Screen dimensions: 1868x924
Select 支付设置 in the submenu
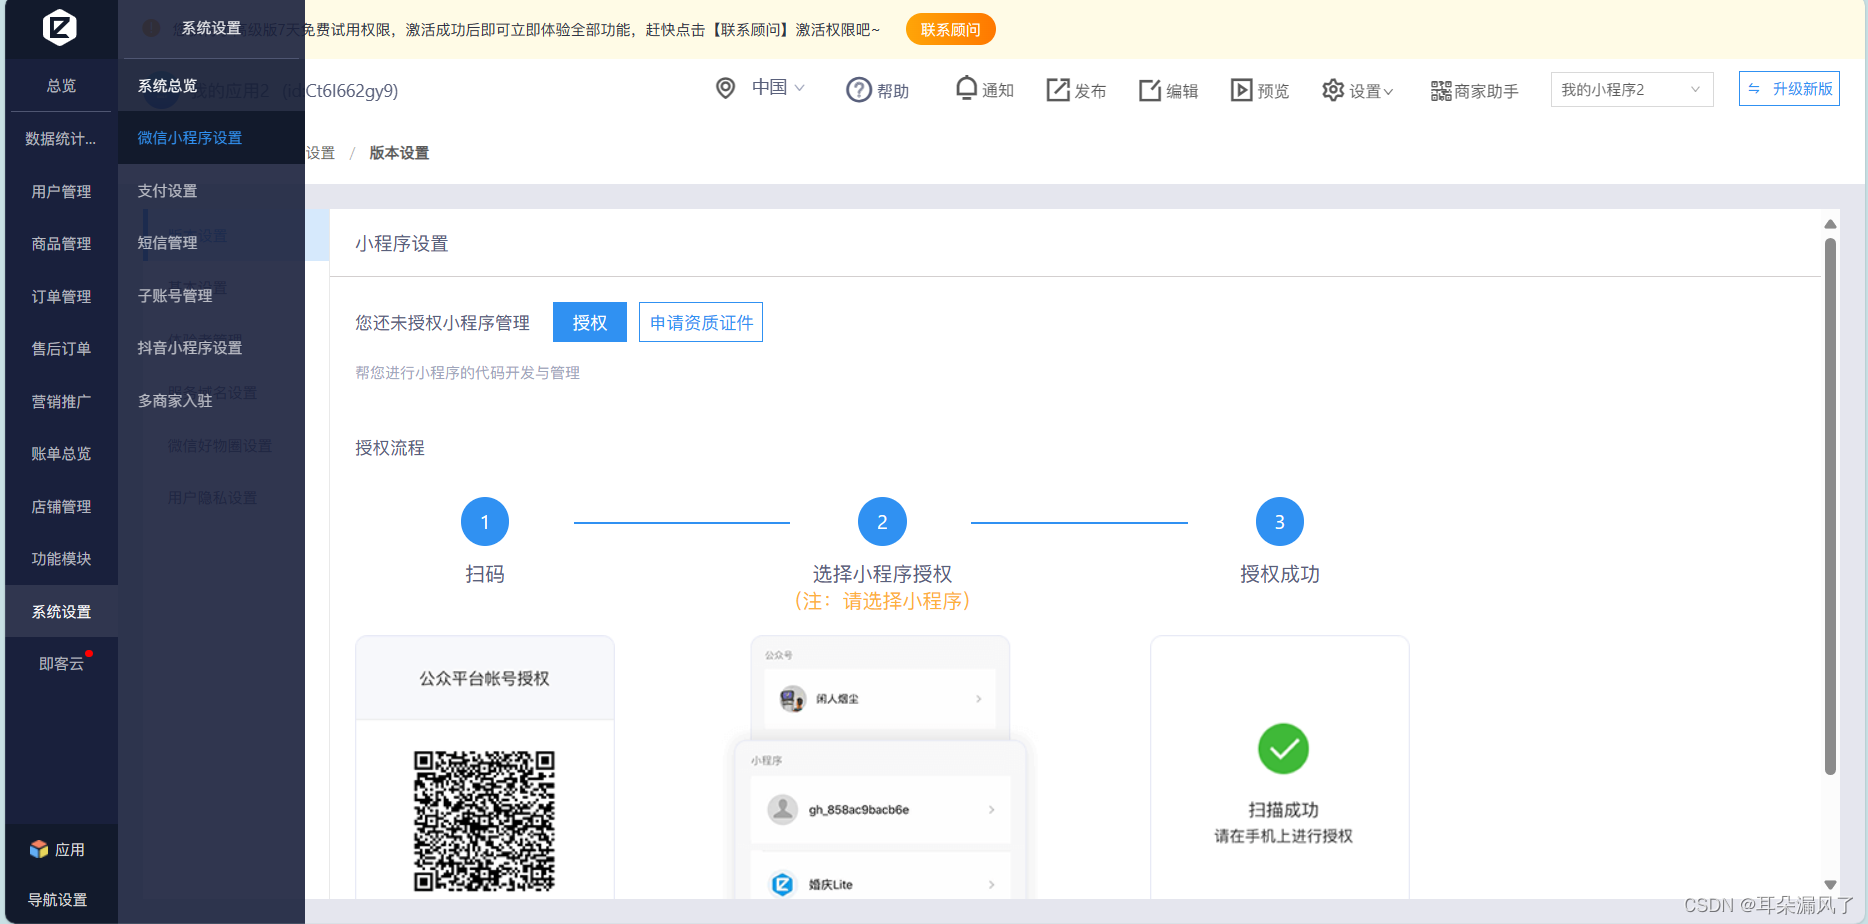coord(211,191)
